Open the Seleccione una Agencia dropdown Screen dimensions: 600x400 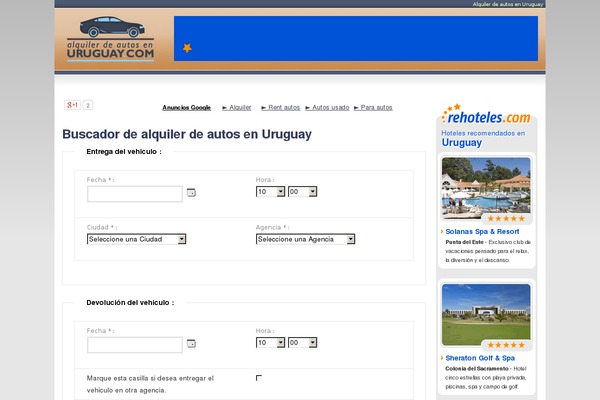click(305, 239)
